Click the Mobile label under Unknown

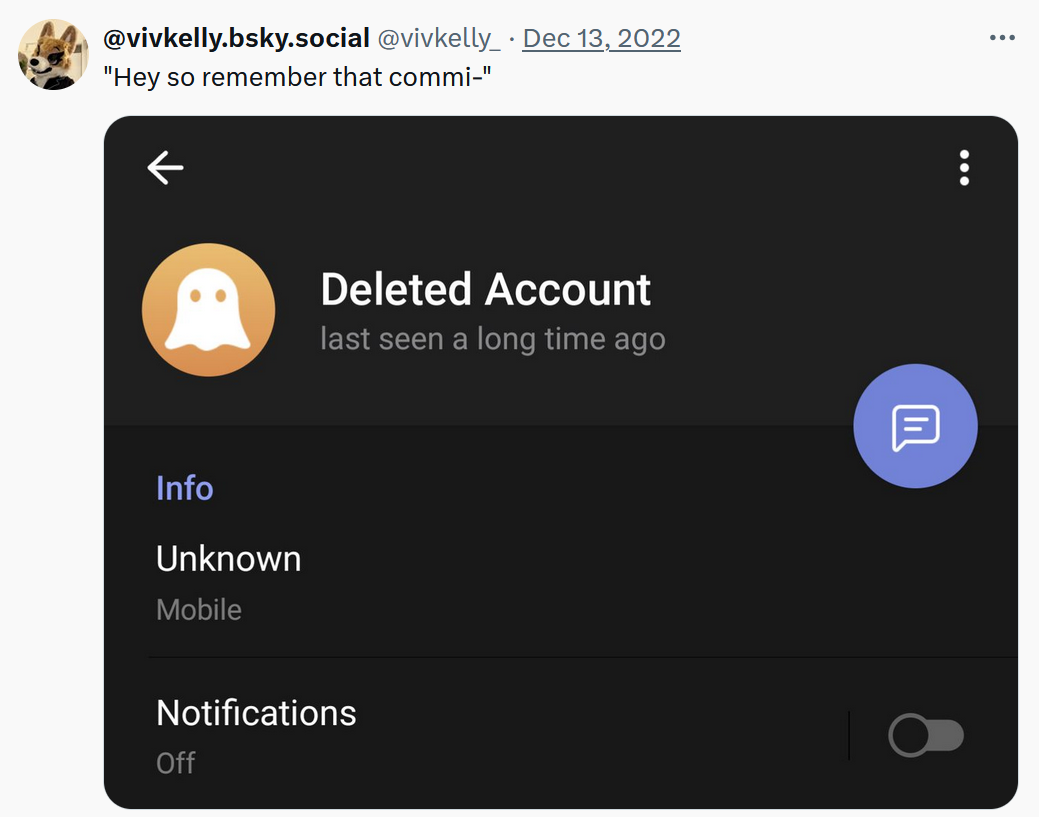pos(199,610)
